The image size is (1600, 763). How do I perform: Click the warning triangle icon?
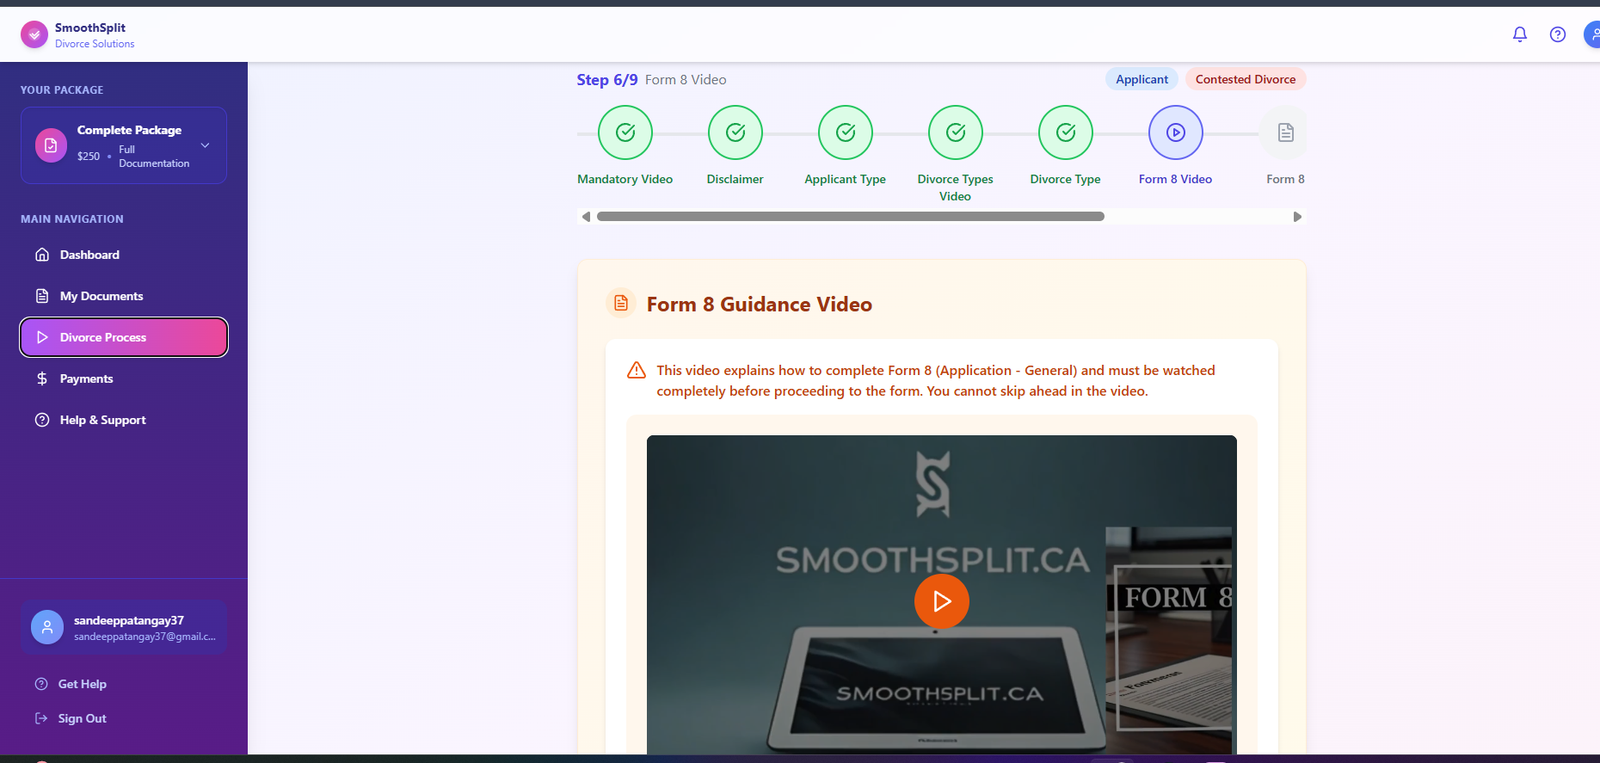pos(636,371)
